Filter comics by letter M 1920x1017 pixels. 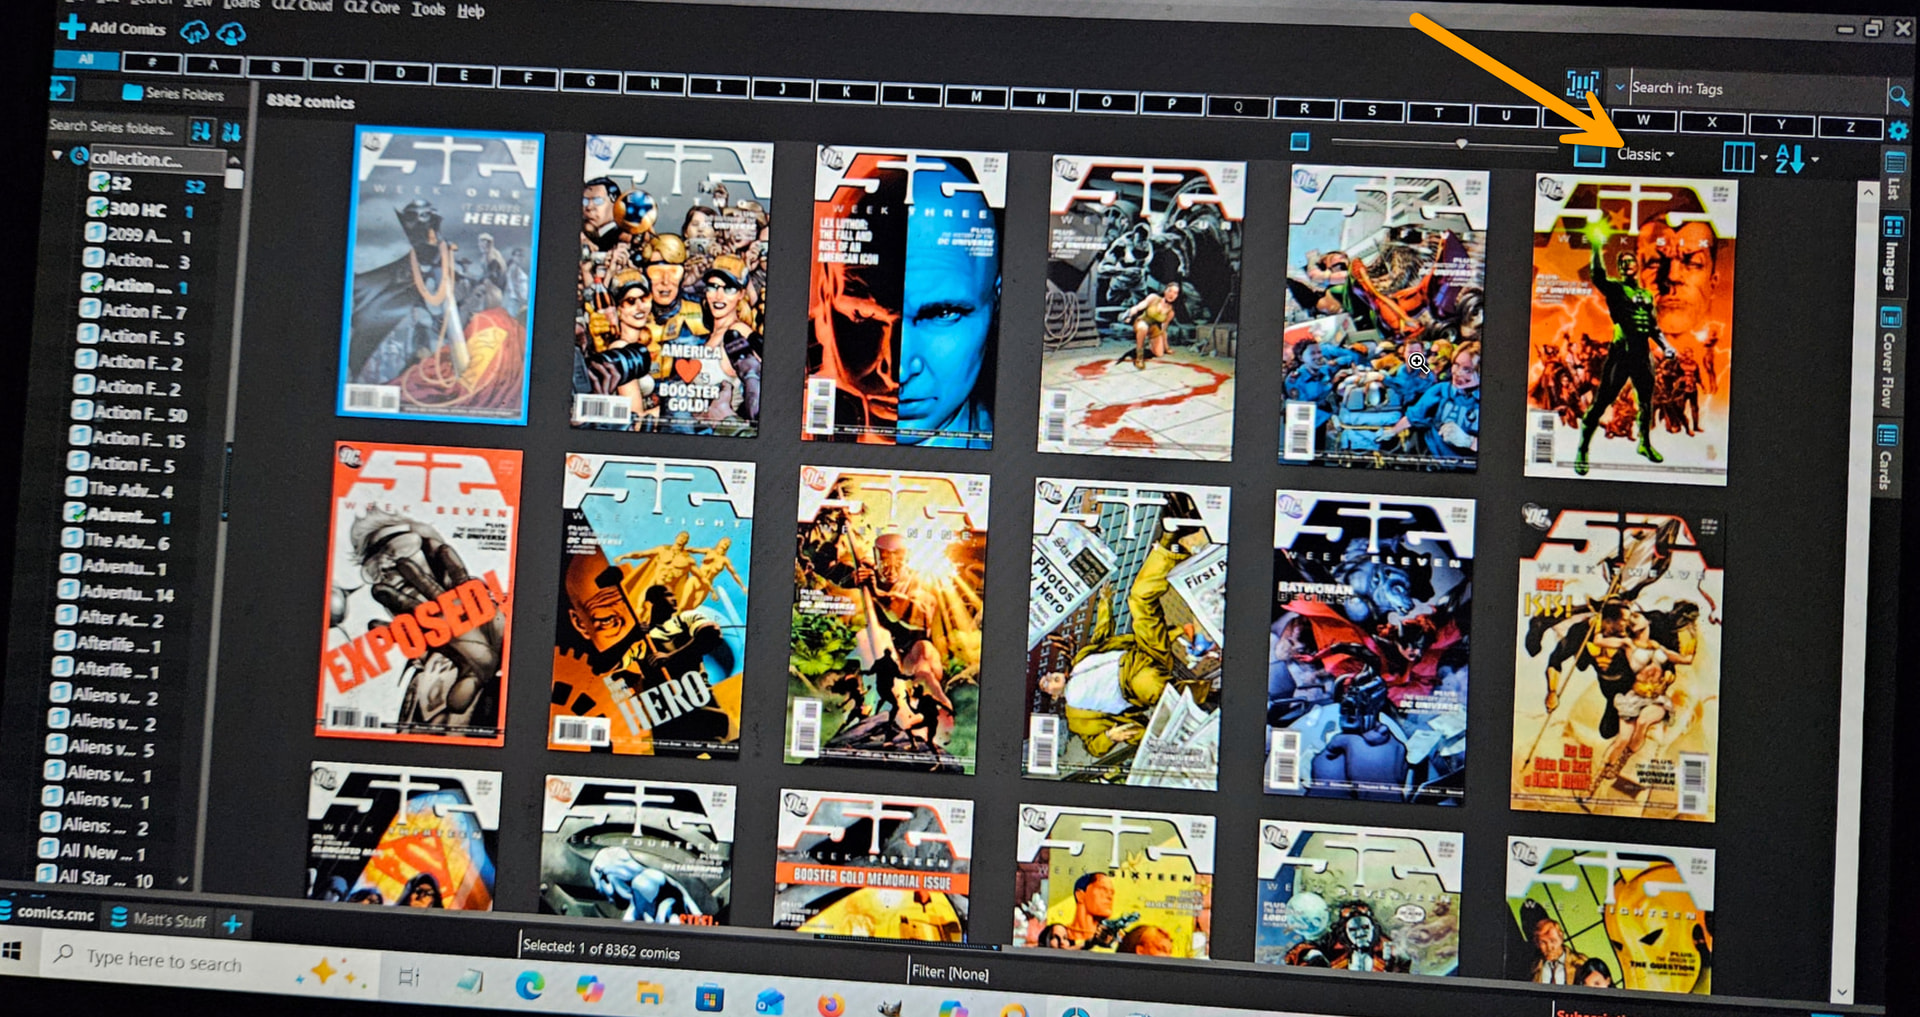975,97
